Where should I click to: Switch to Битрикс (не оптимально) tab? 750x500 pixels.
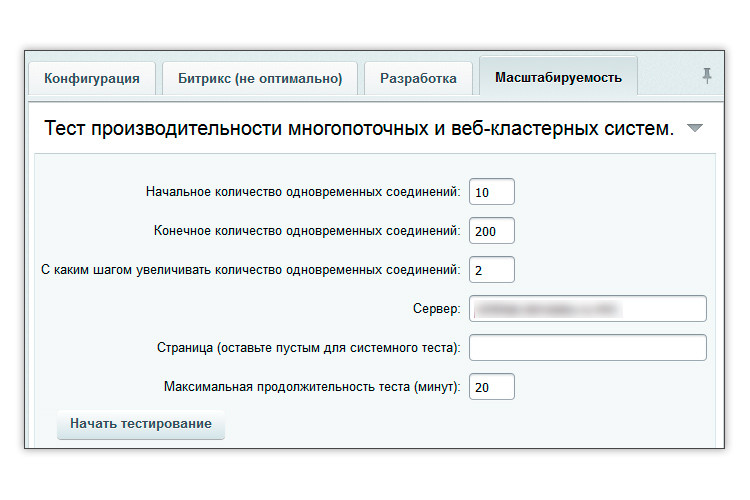click(260, 78)
